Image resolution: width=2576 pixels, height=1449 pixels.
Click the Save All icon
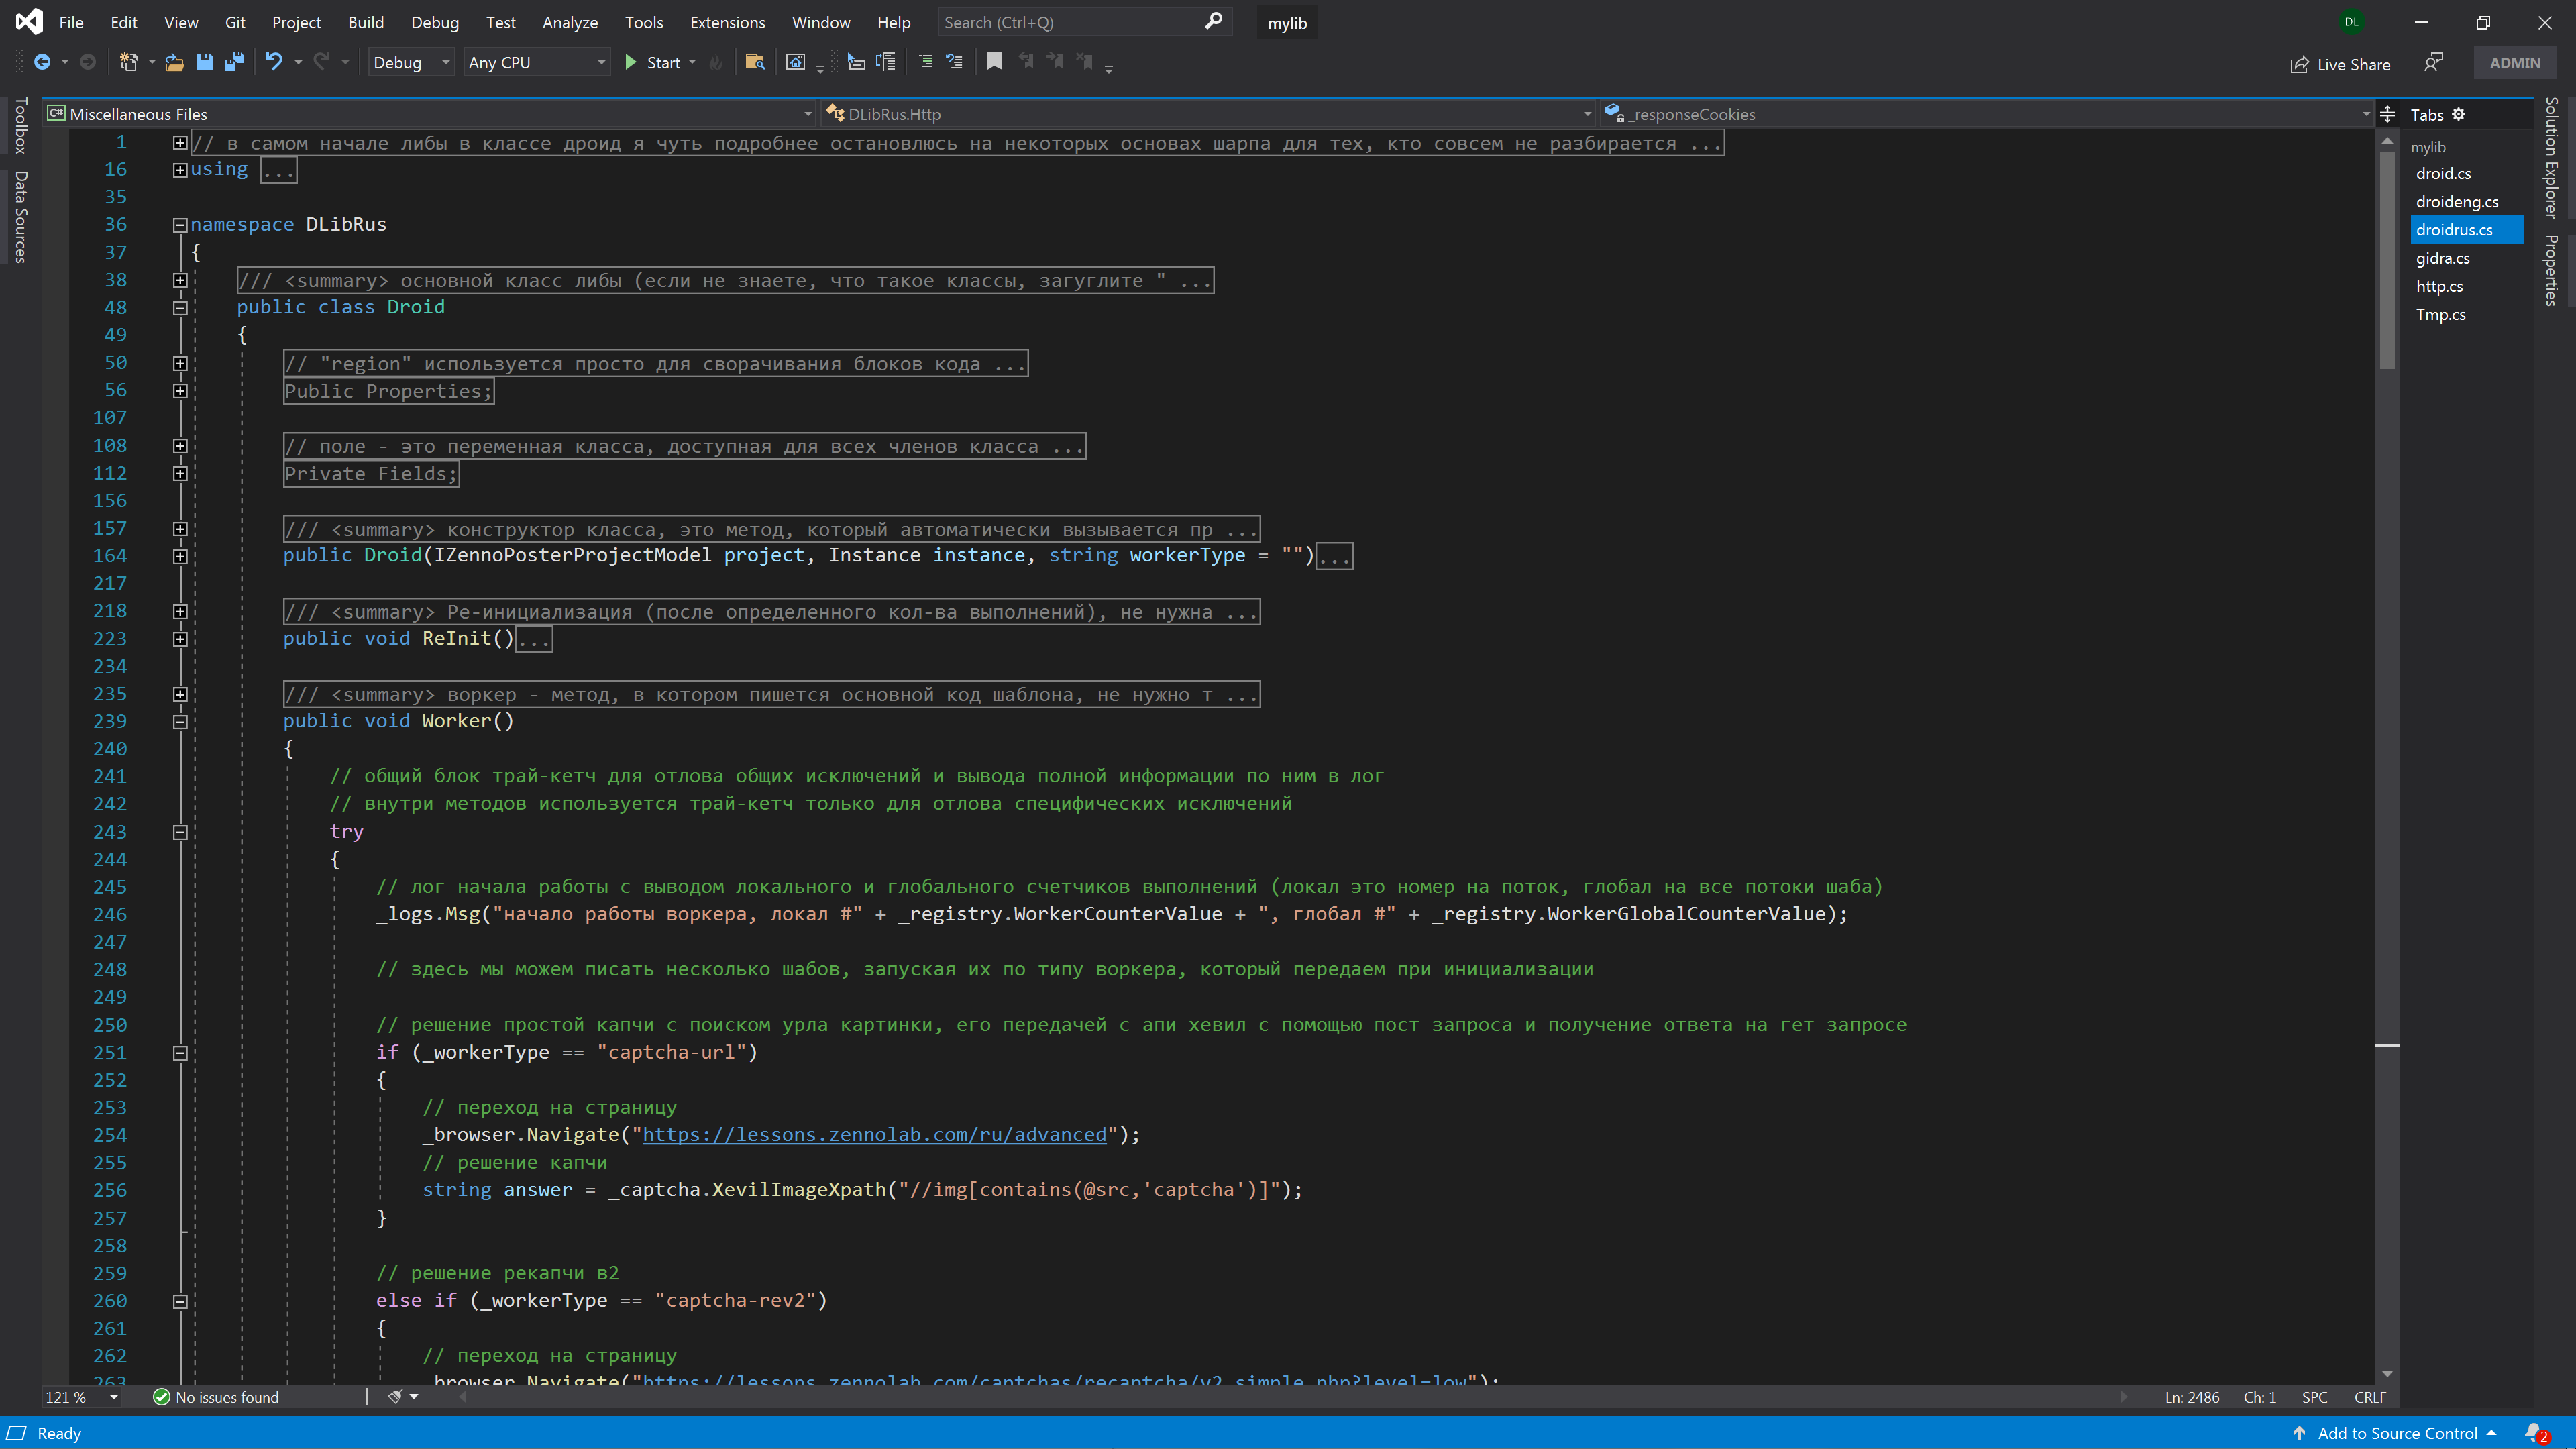pyautogui.click(x=234, y=62)
